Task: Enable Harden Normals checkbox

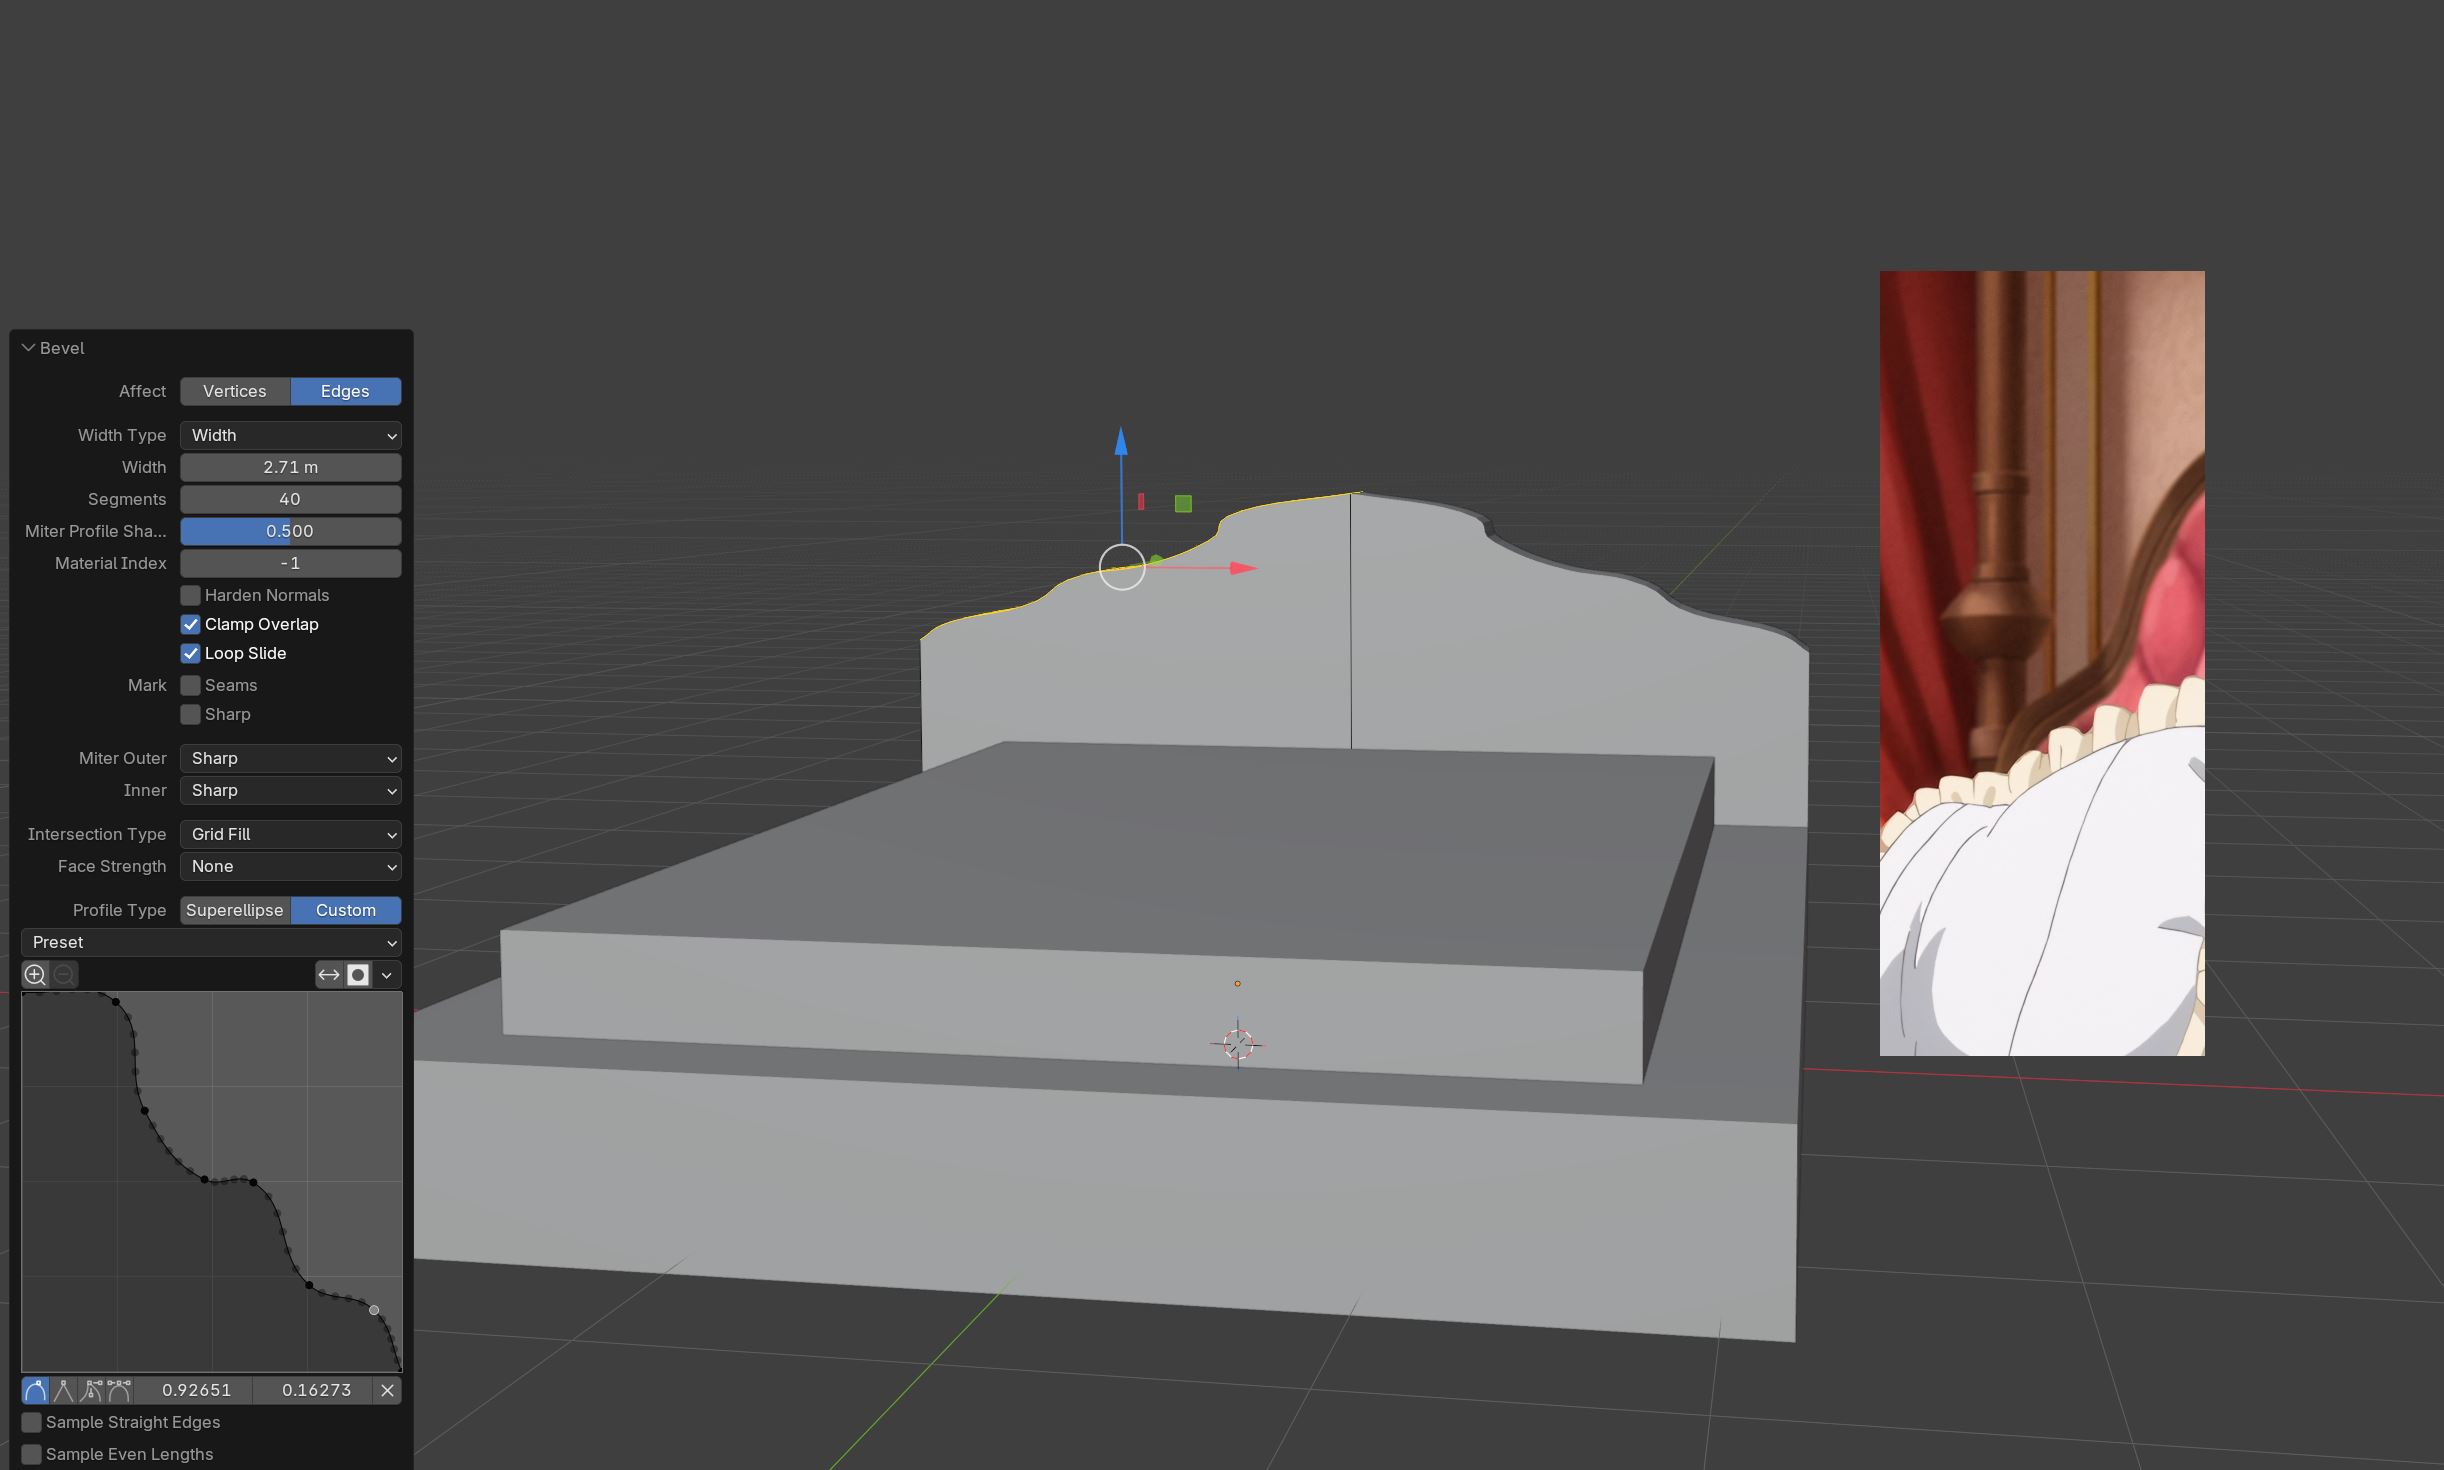Action: click(190, 595)
